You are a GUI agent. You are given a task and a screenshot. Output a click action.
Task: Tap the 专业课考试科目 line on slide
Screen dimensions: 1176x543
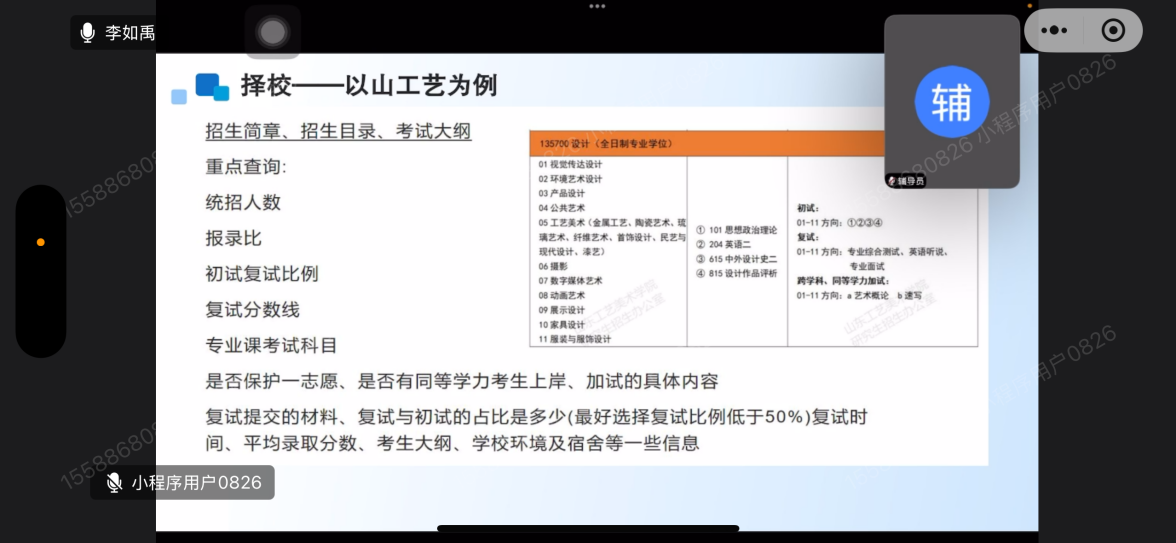point(271,345)
